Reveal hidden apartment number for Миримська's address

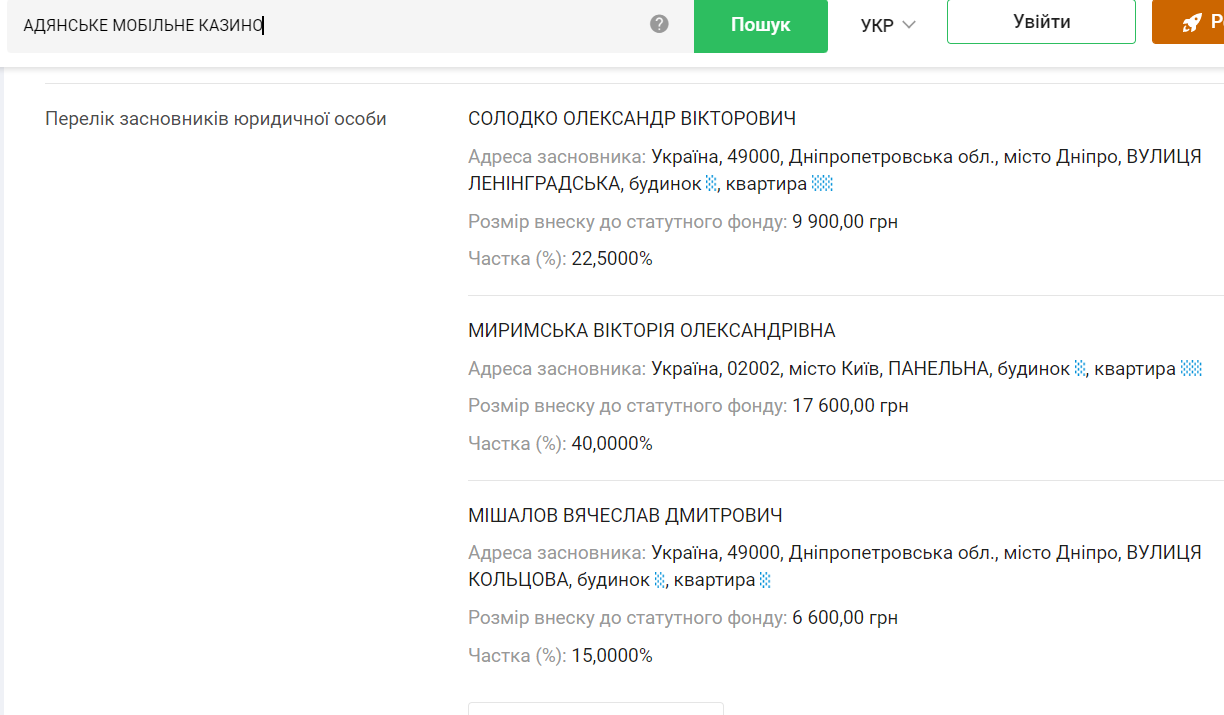point(1190,369)
